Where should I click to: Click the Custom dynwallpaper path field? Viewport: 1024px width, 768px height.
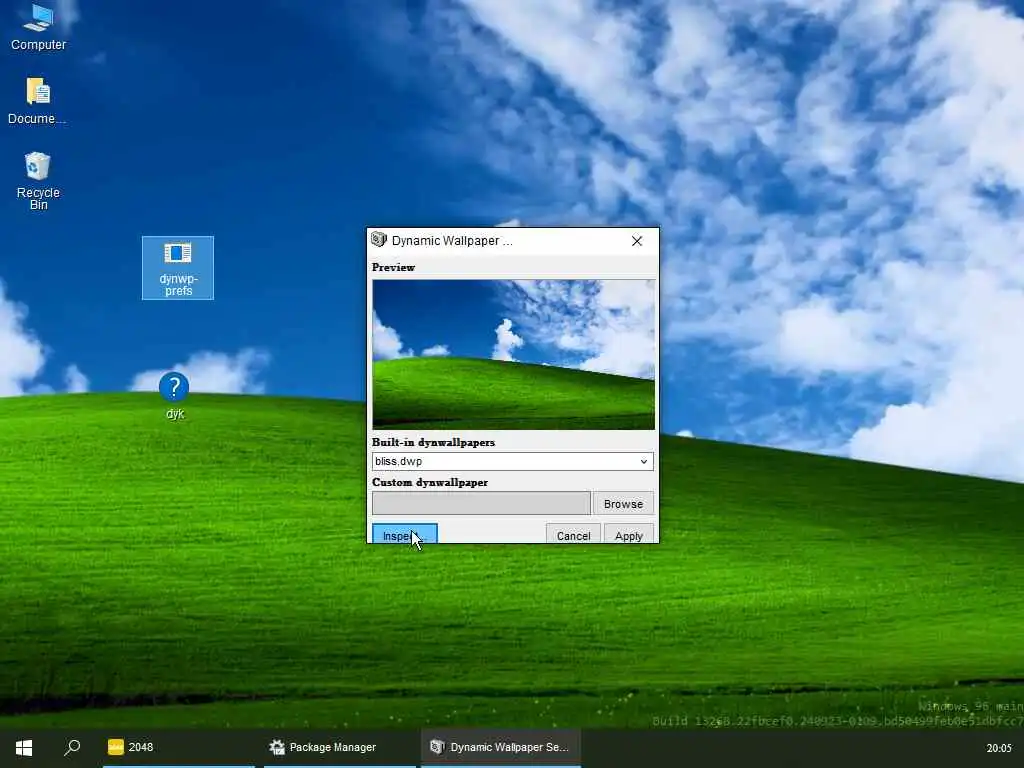(x=481, y=504)
